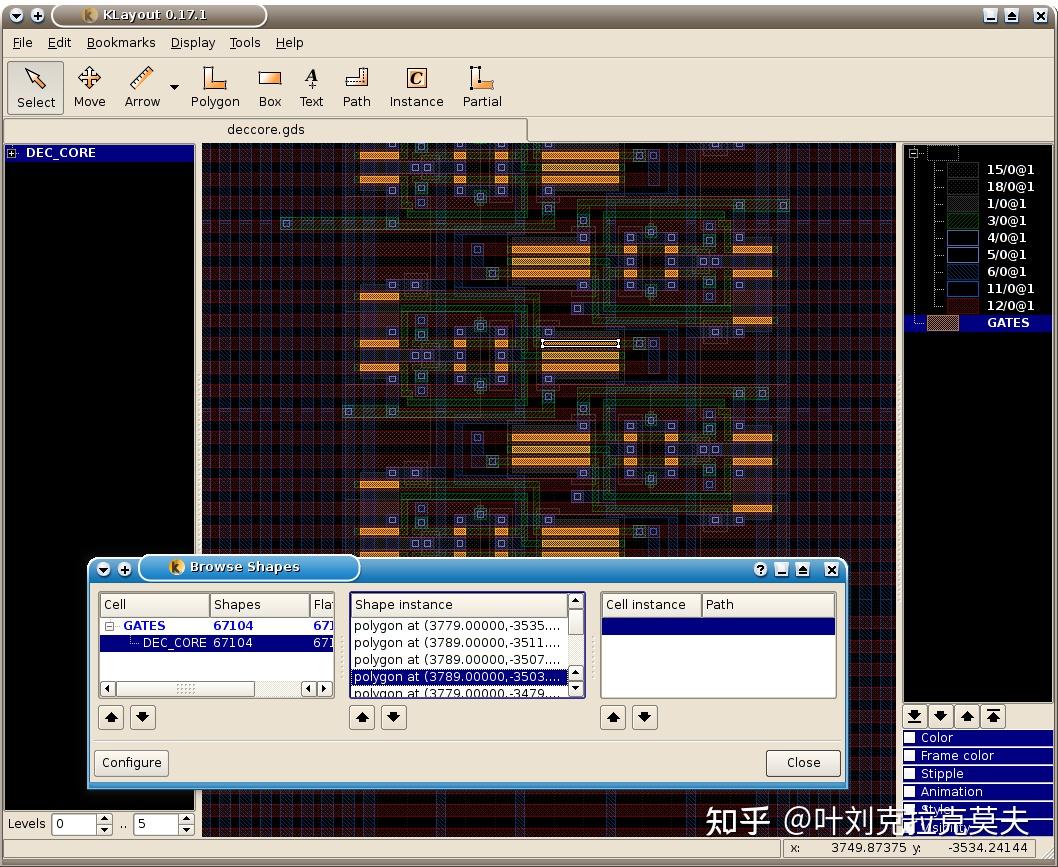Screen dimensions: 1058x867
Task: Close the Browse Shapes dialog via Close button
Action: [x=803, y=762]
